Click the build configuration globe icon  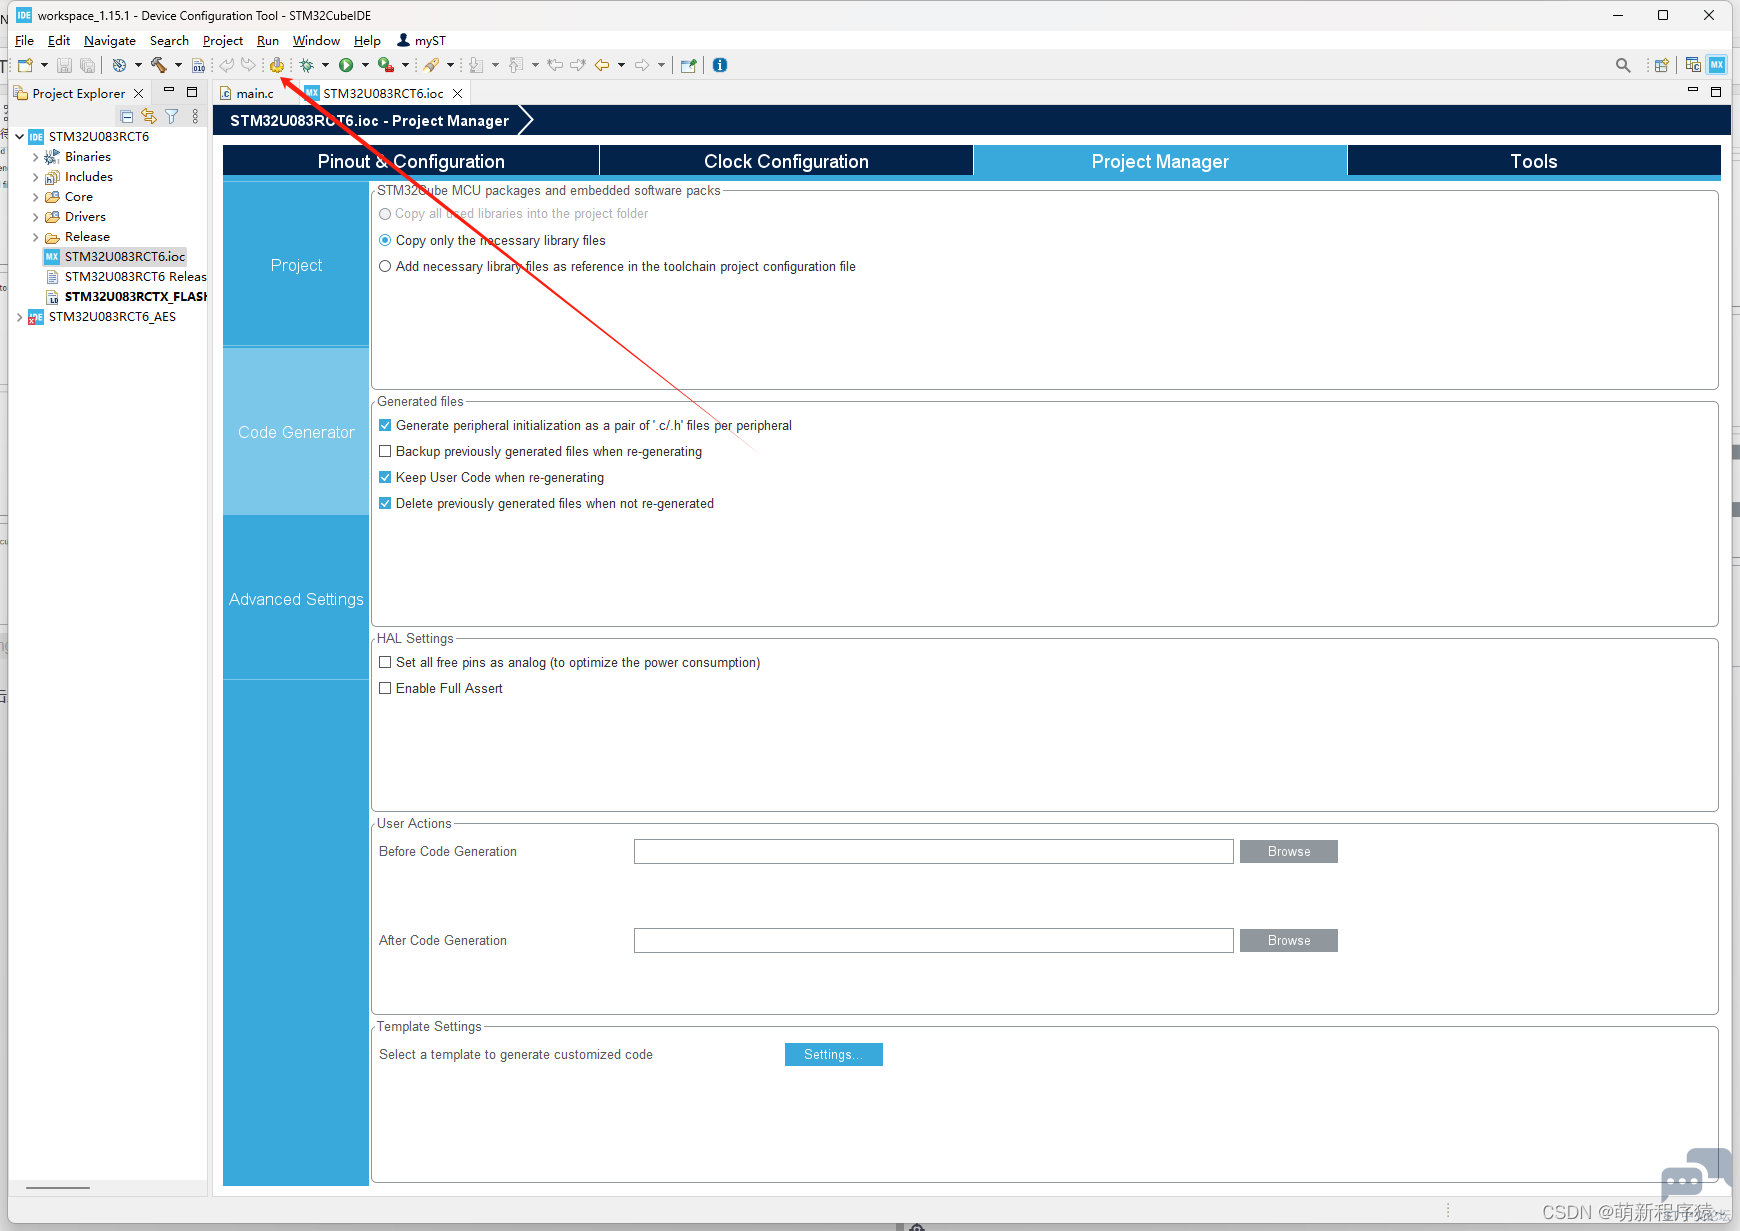coord(119,65)
